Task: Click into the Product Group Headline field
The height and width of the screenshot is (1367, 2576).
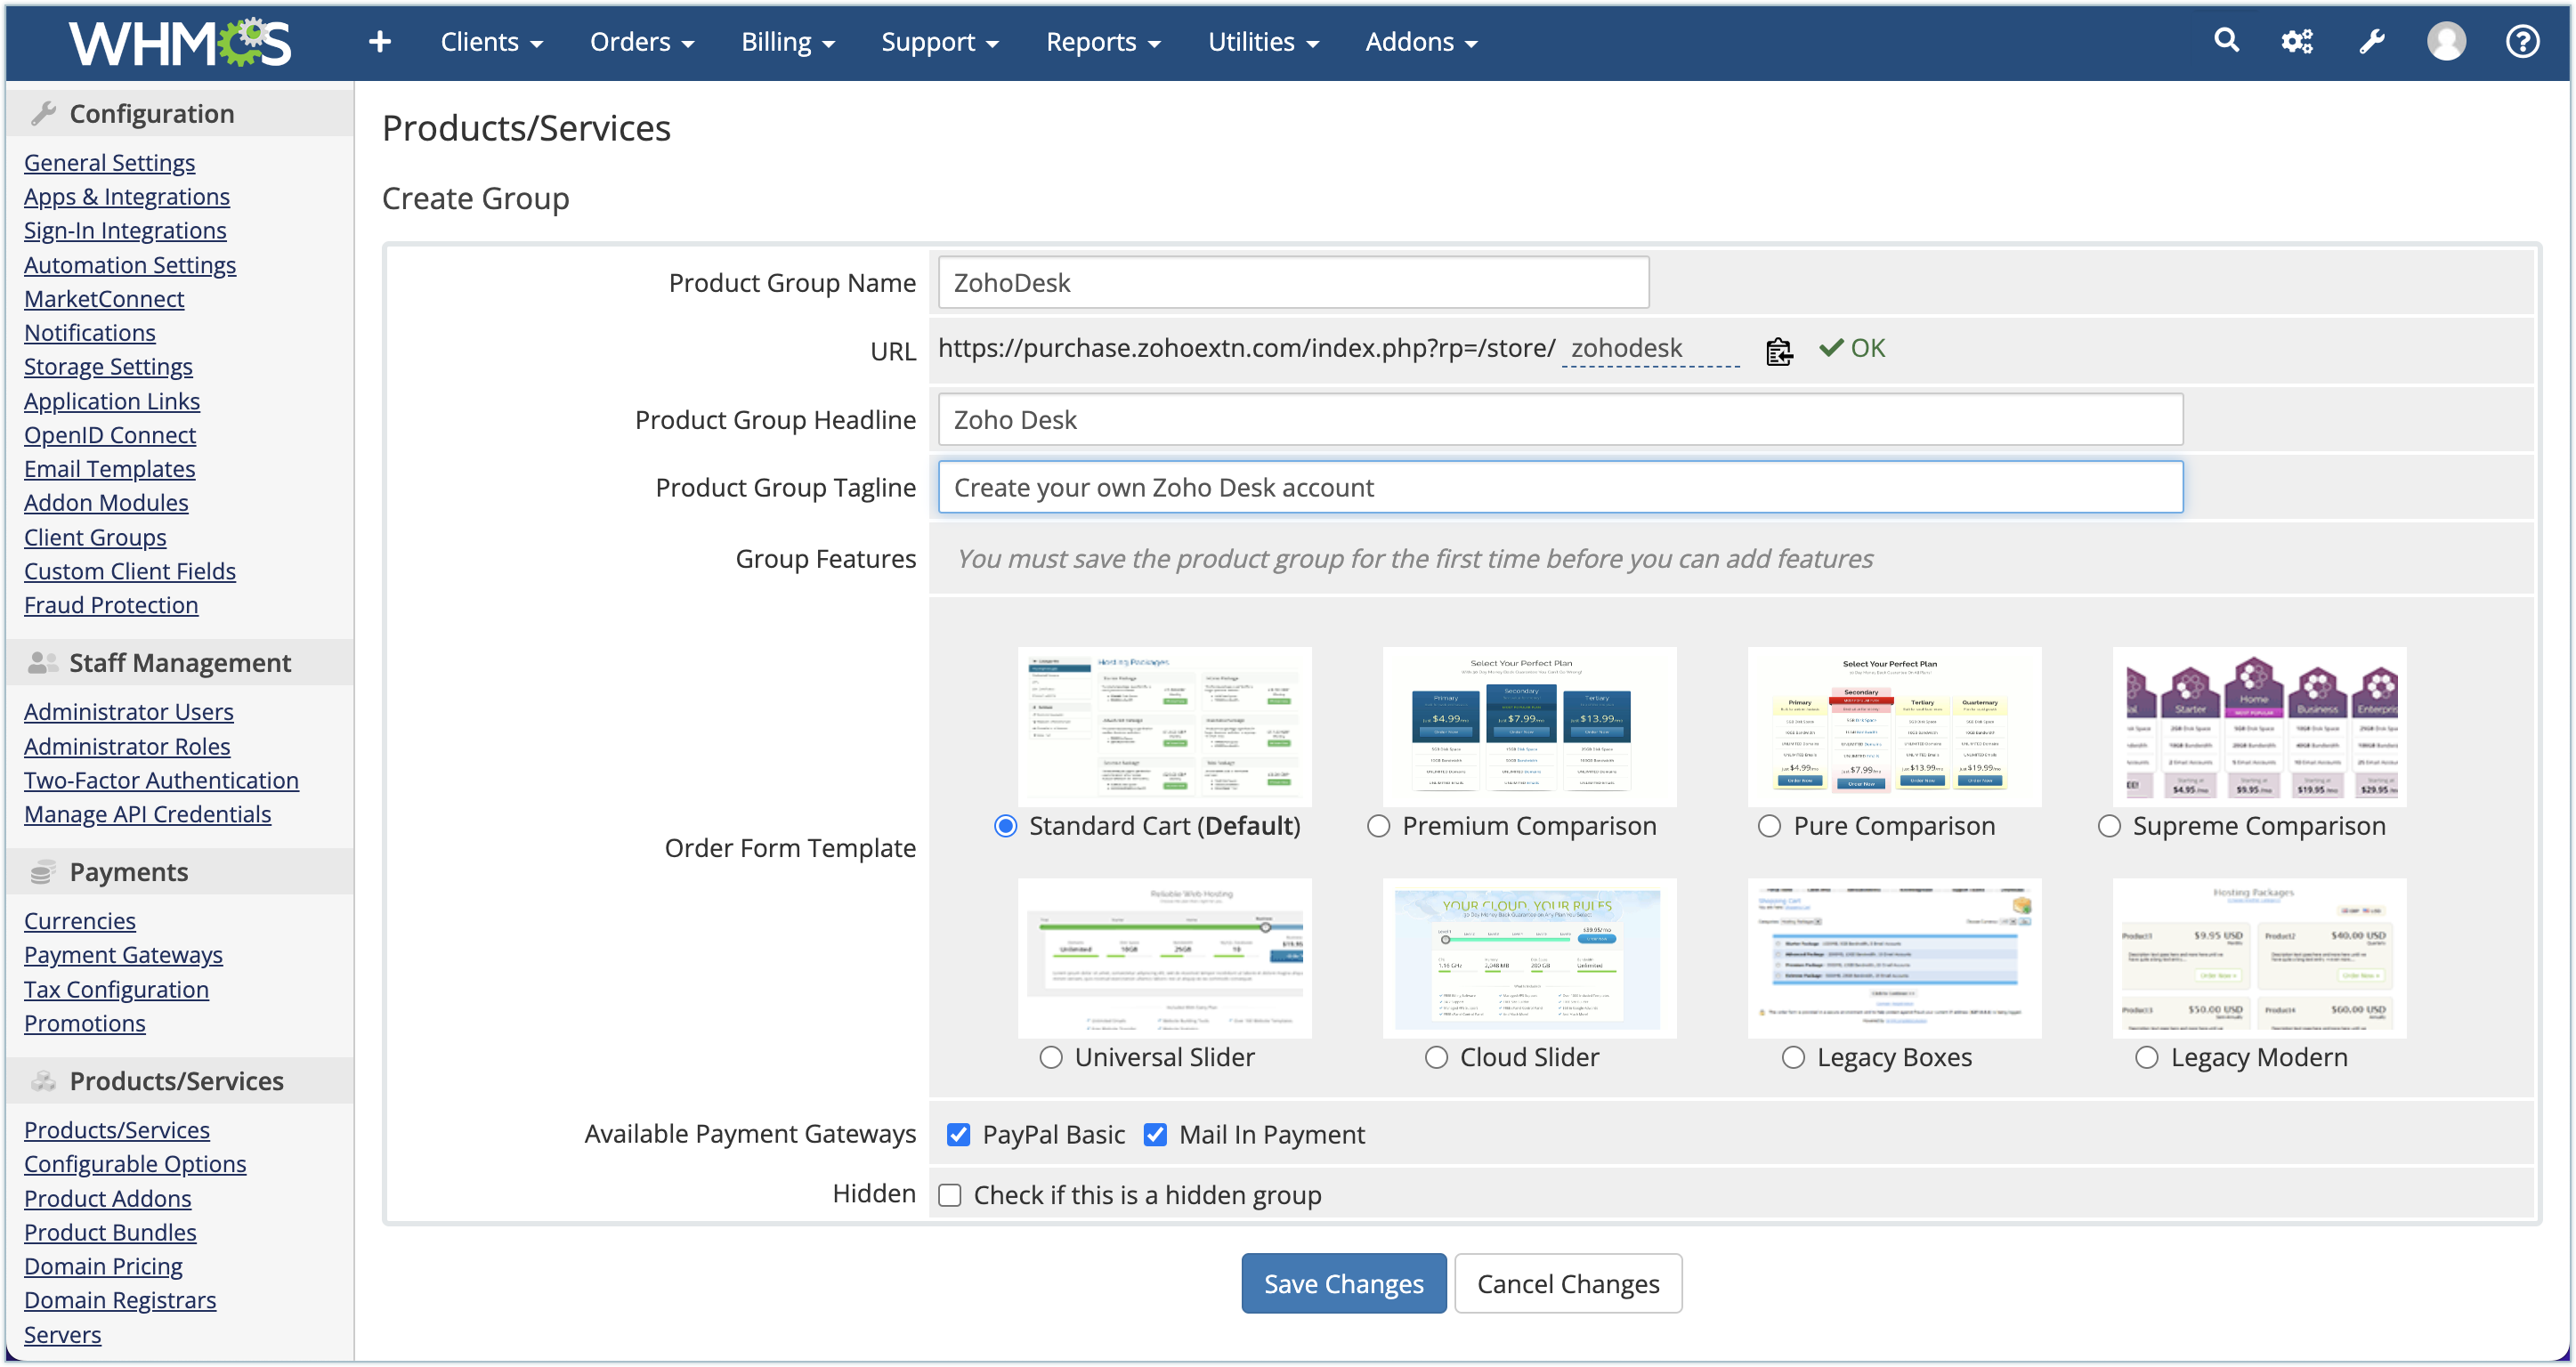Action: (1559, 420)
